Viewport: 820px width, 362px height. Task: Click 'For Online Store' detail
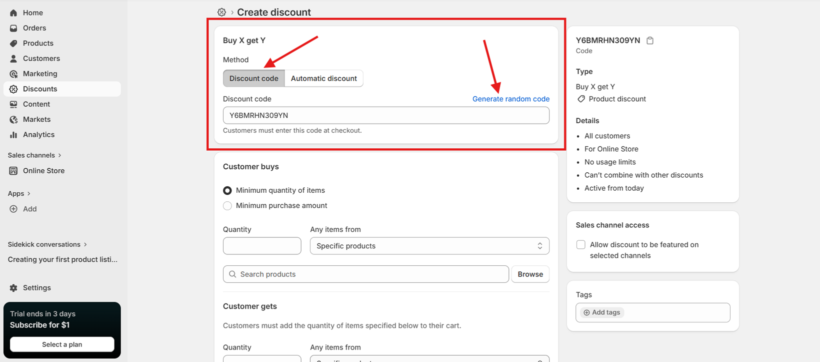pos(611,149)
